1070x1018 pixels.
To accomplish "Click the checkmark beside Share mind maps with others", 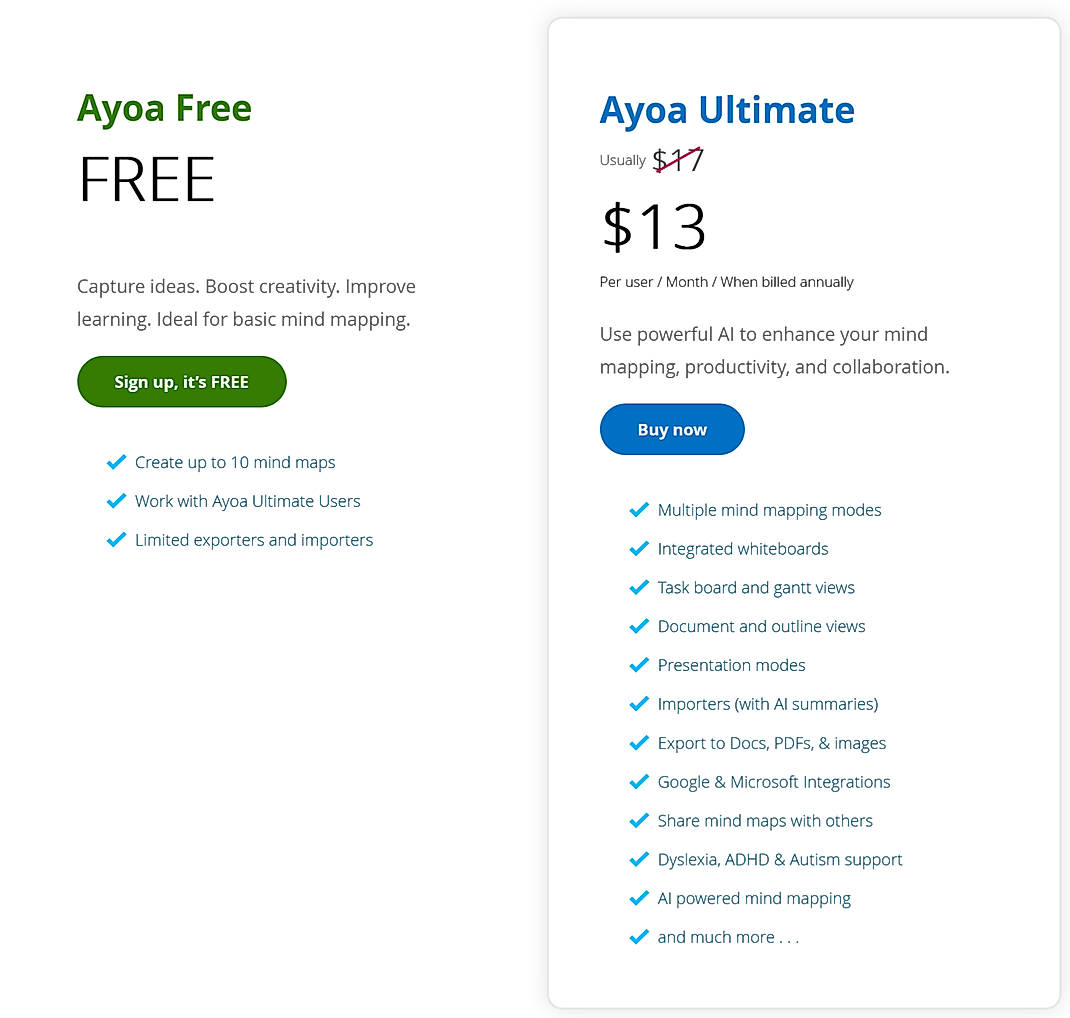I will (x=639, y=820).
